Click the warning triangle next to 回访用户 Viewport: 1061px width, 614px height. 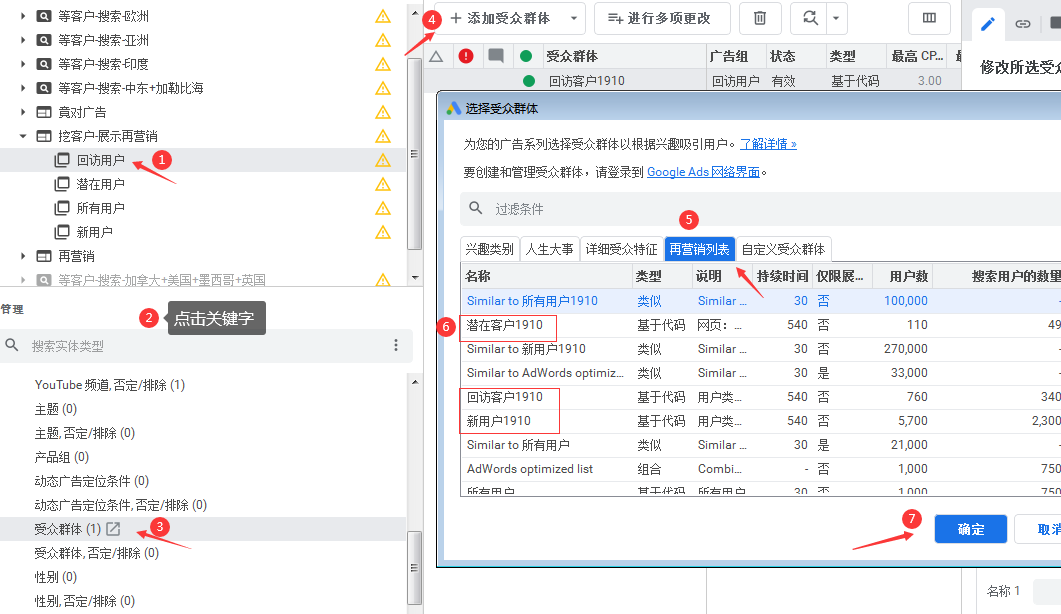tap(383, 159)
